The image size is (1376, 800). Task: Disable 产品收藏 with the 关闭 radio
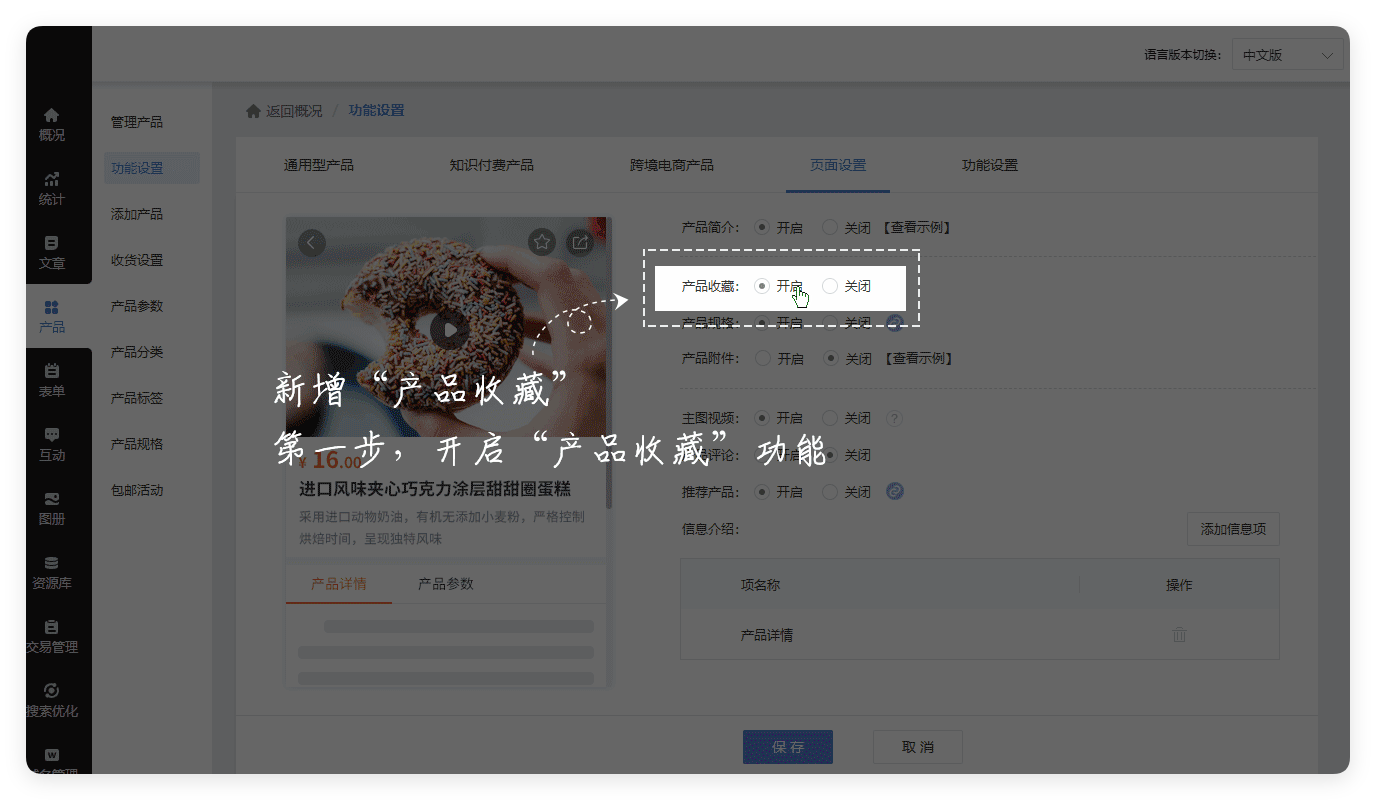(x=830, y=286)
